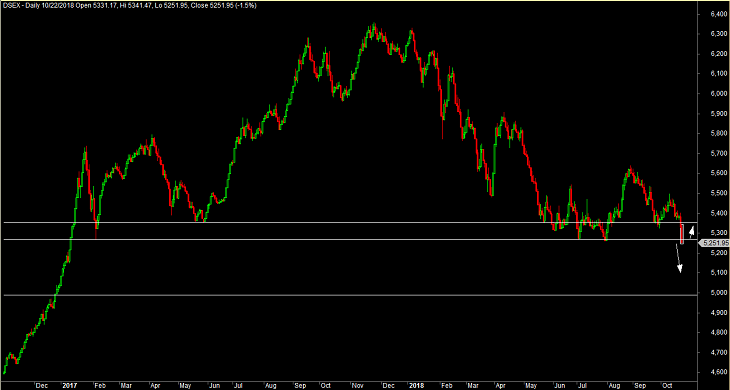Click the 6,000 price axis label
This screenshot has width=730, height=390.
click(713, 94)
